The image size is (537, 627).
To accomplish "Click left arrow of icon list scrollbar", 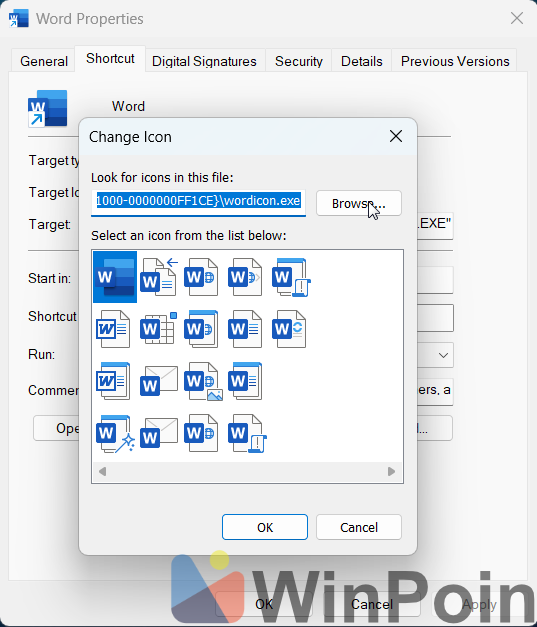I will (102, 471).
